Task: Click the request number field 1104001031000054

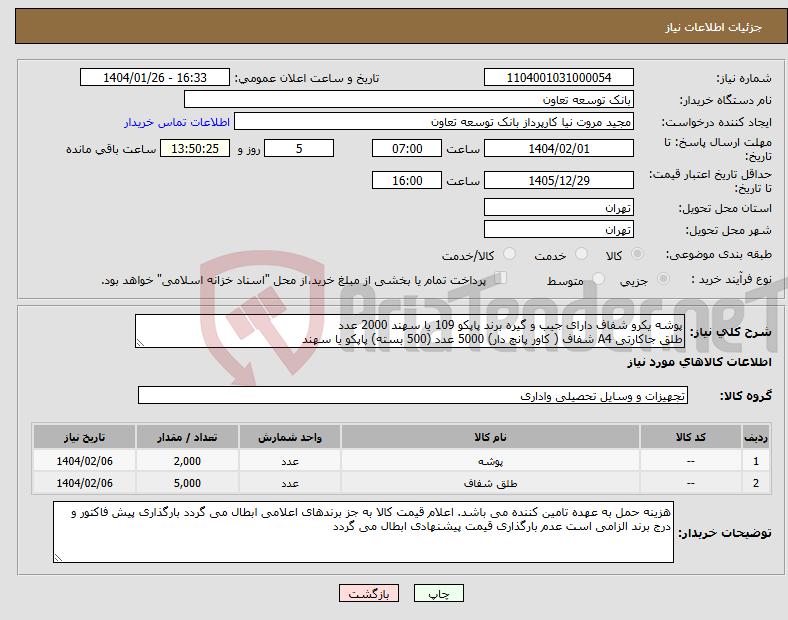Action: (558, 77)
